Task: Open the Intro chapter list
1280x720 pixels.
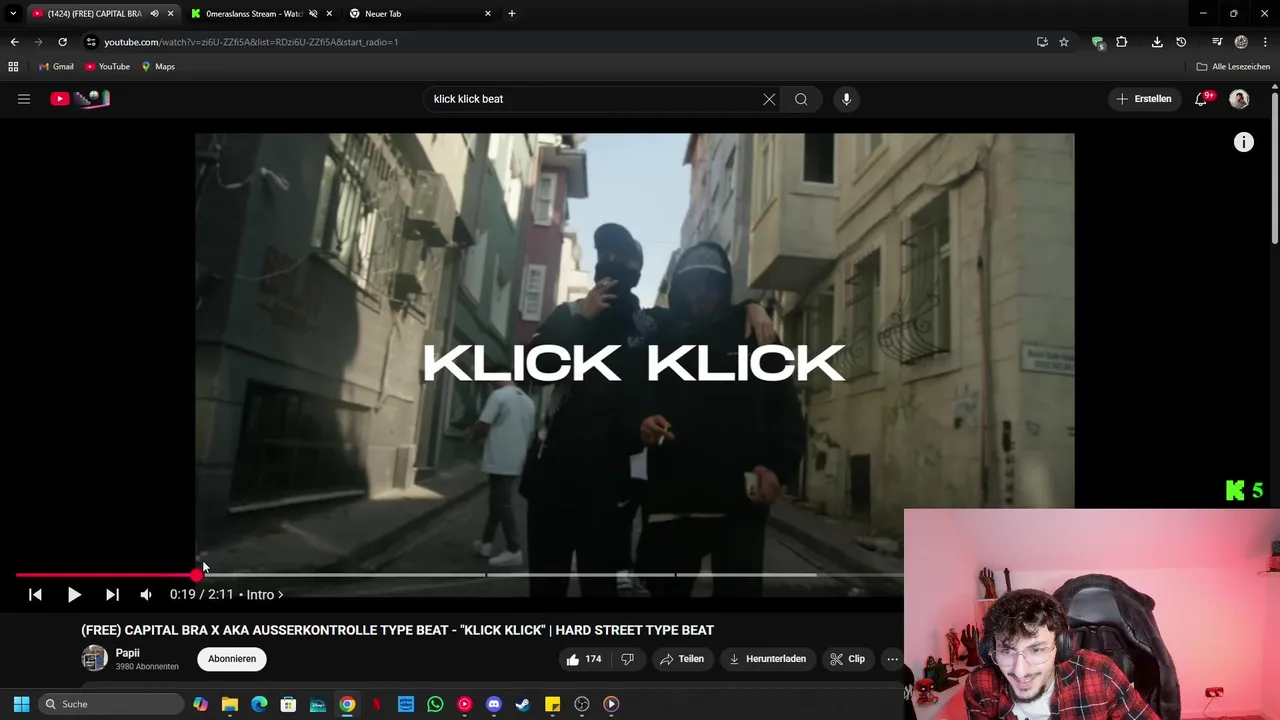Action: click(x=264, y=594)
